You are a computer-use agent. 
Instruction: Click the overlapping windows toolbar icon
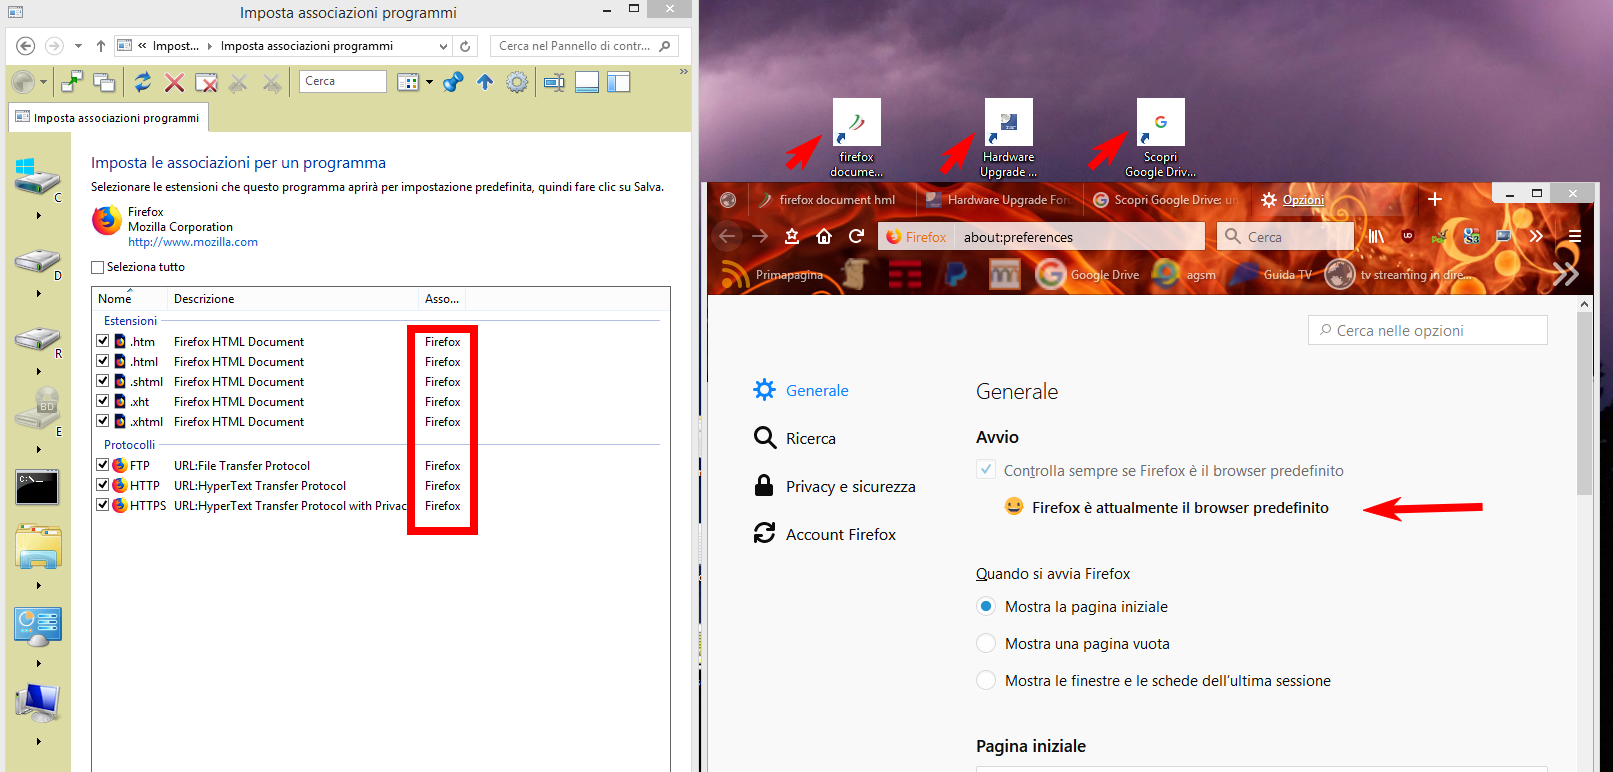pos(104,82)
